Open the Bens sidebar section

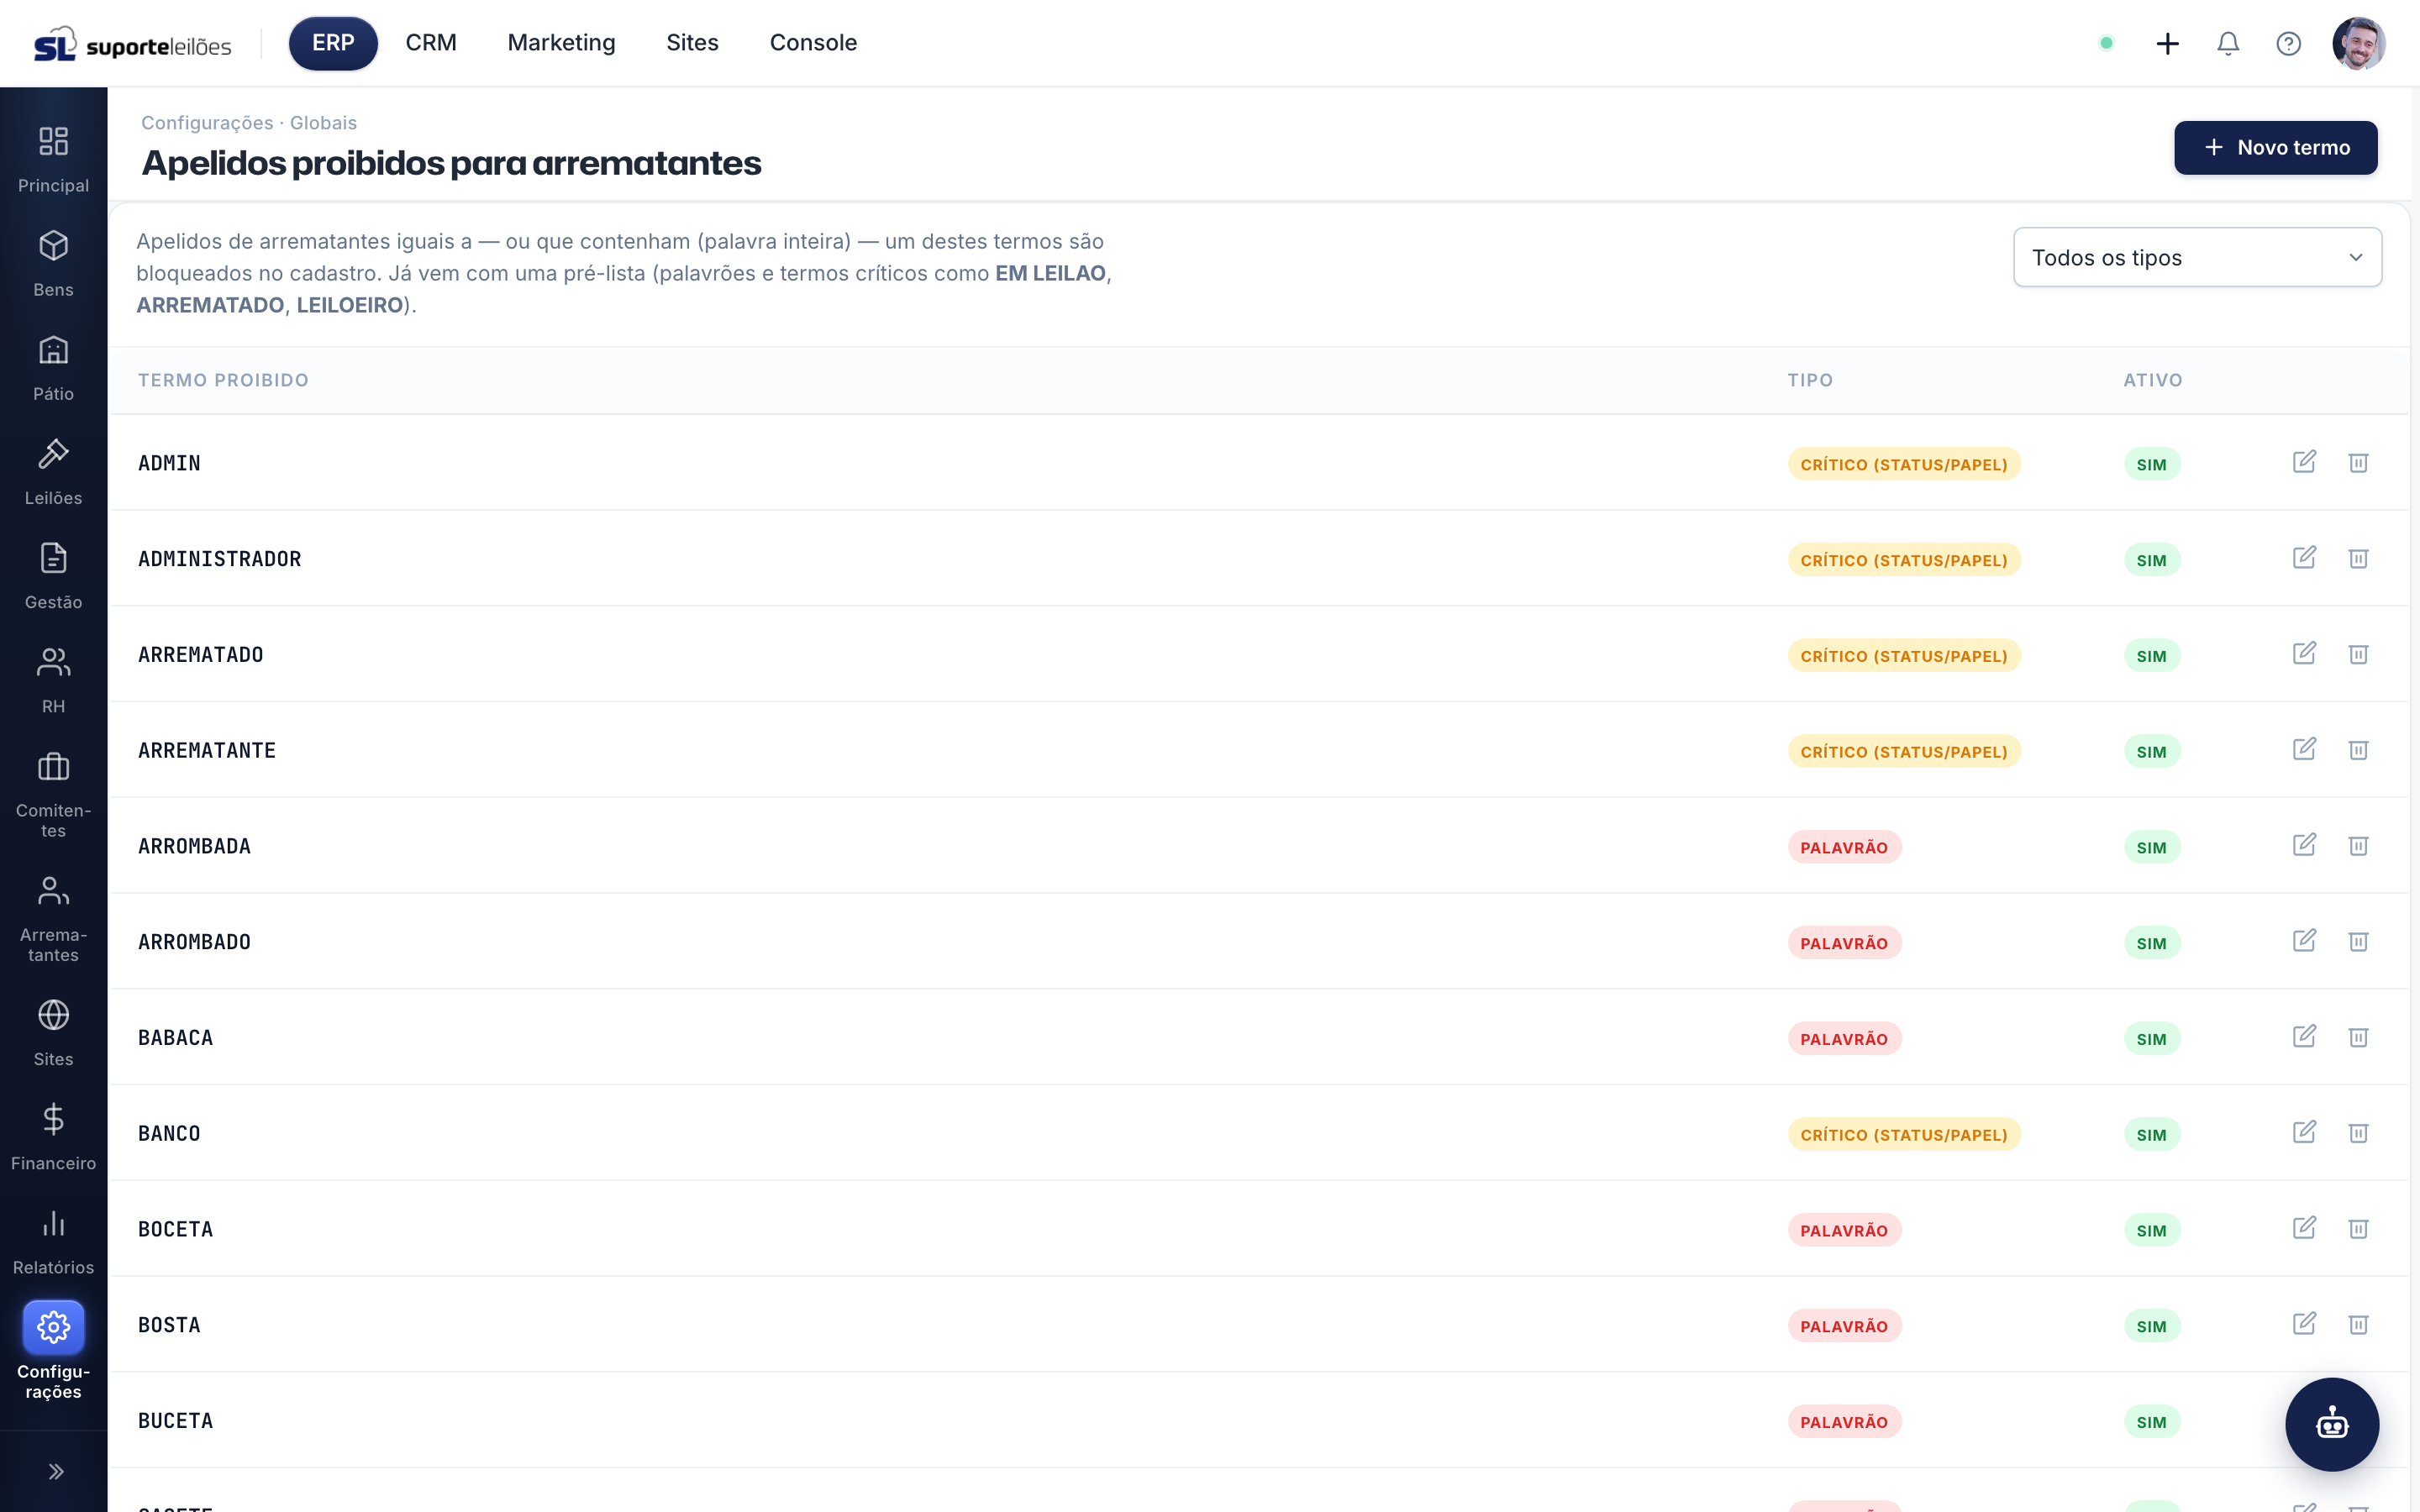click(53, 264)
